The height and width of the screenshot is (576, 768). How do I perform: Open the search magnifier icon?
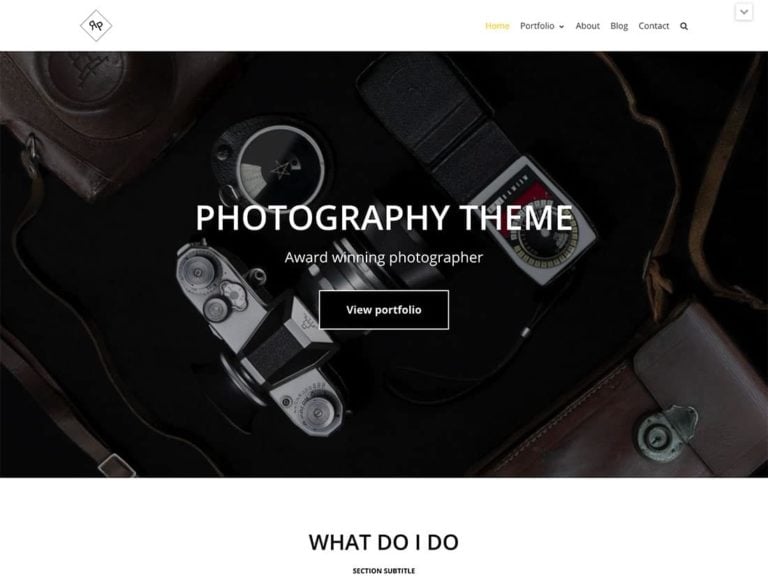pyautogui.click(x=684, y=26)
